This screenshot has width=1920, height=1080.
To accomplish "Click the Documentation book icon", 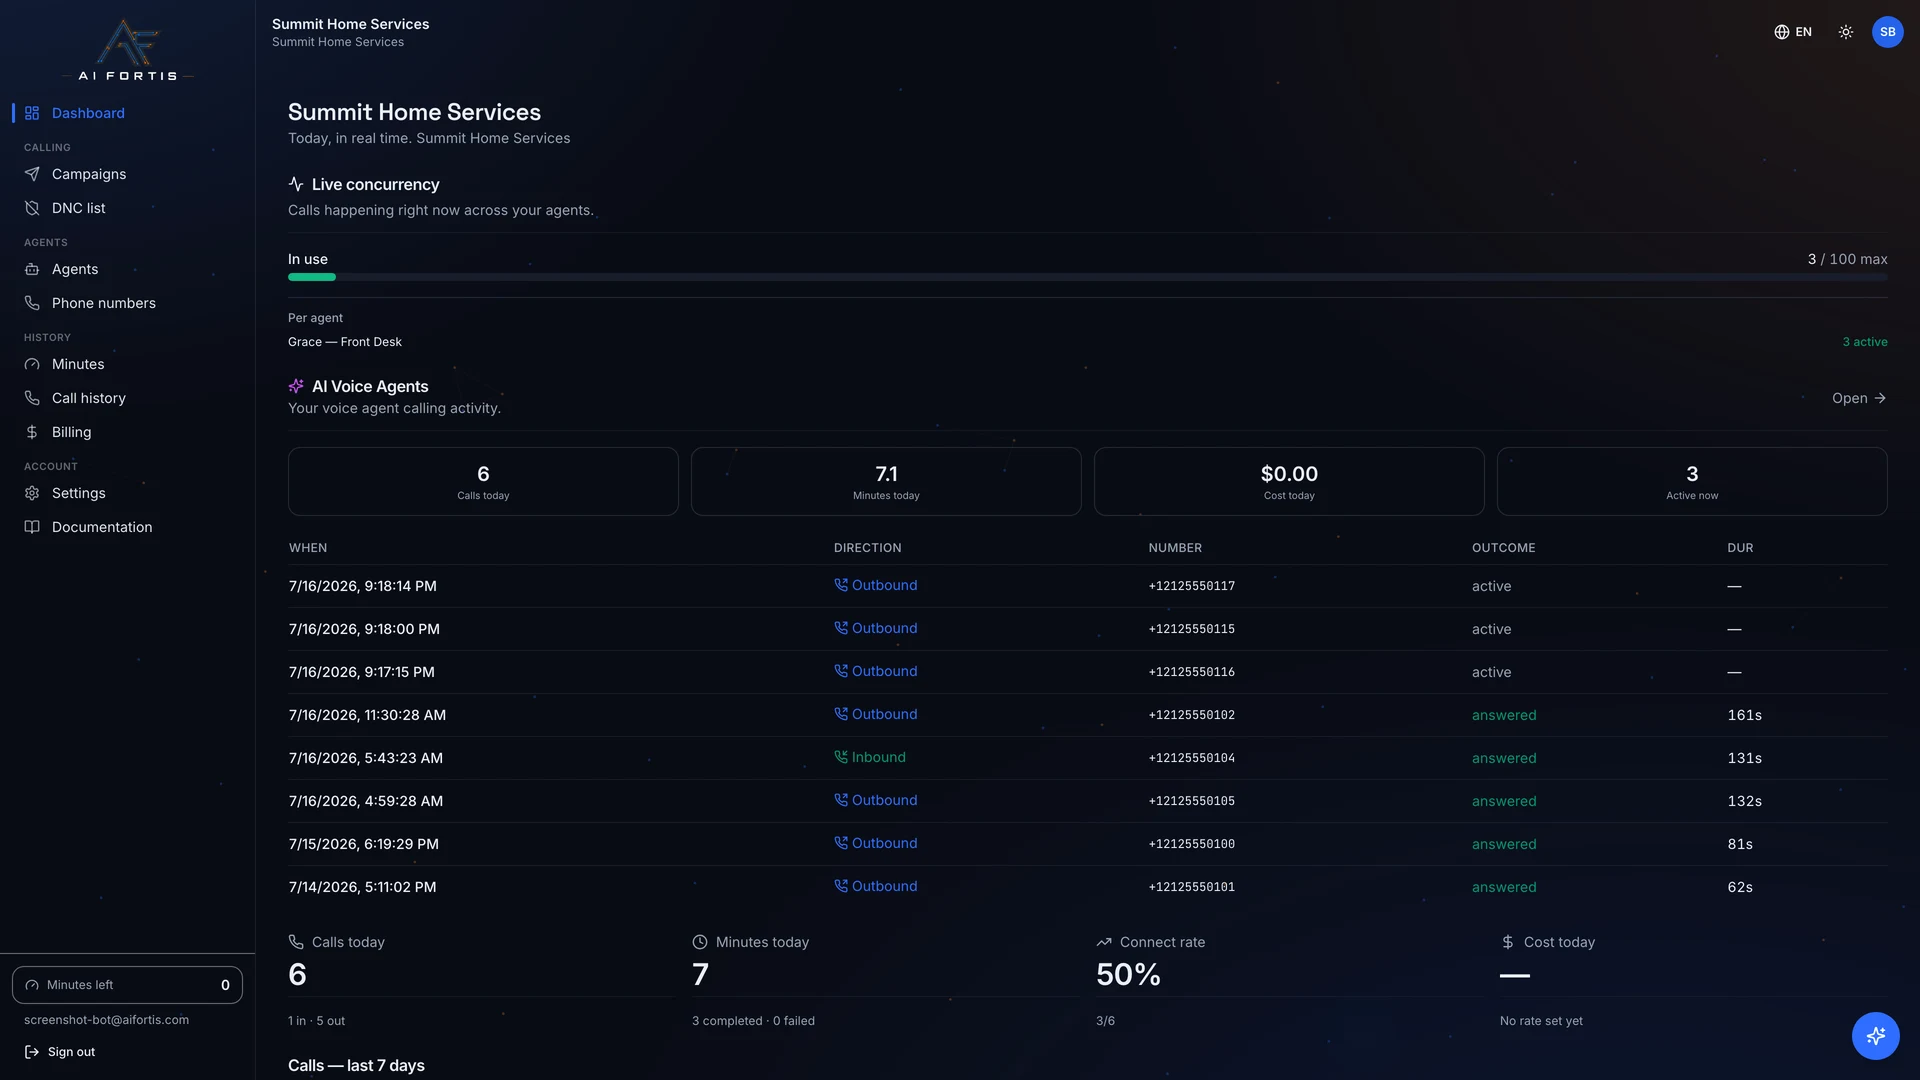I will click(x=32, y=527).
